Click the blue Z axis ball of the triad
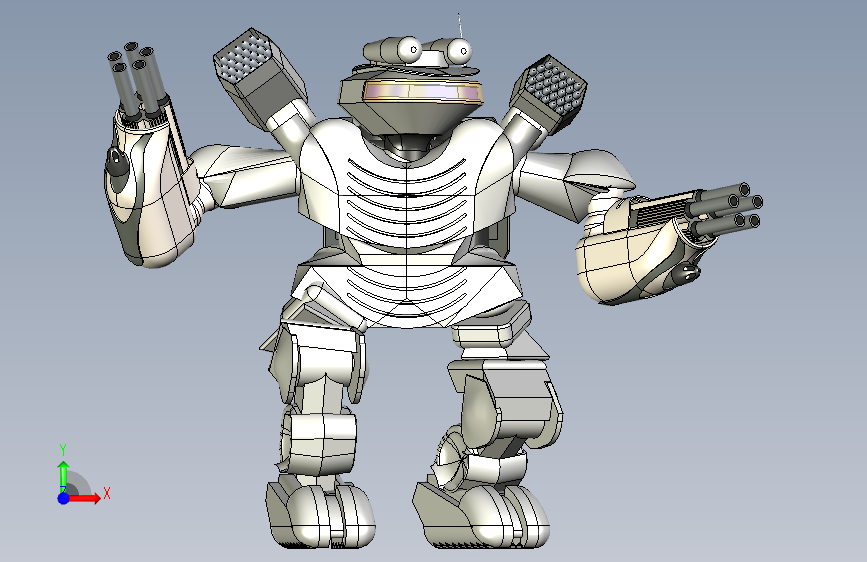The width and height of the screenshot is (867, 562). [64, 498]
